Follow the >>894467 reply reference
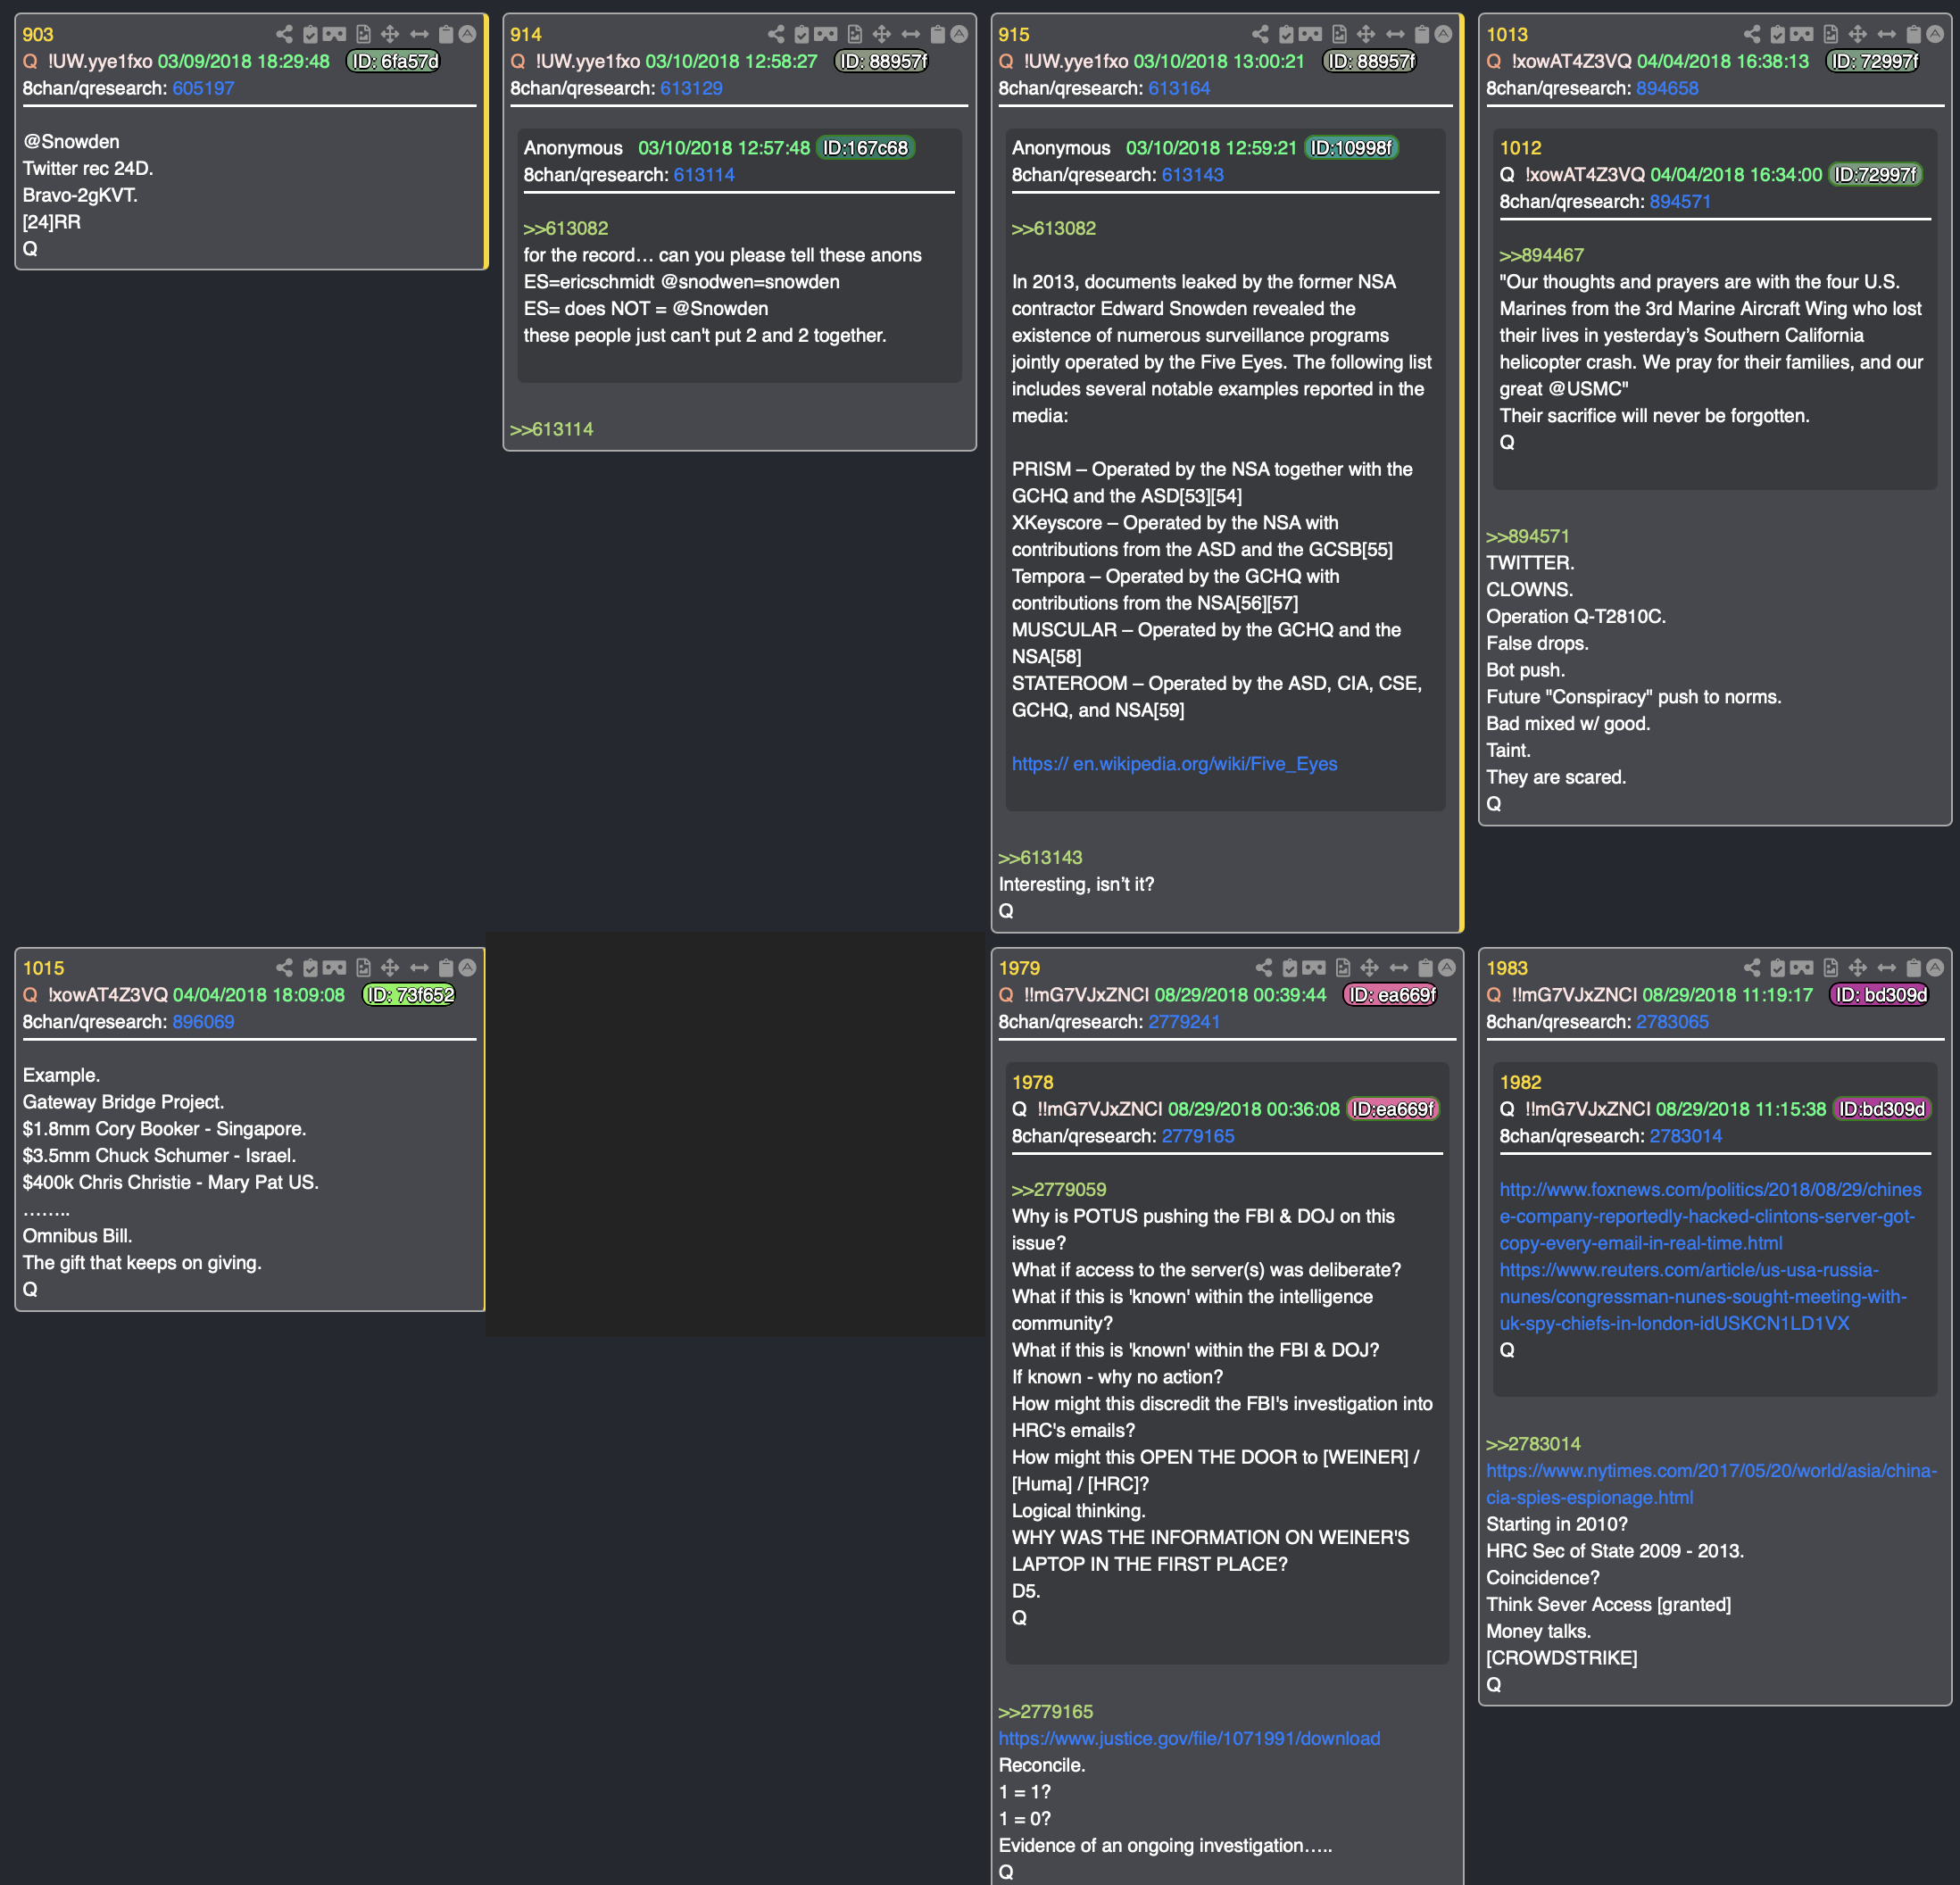This screenshot has width=1960, height=1885. pyautogui.click(x=1541, y=255)
